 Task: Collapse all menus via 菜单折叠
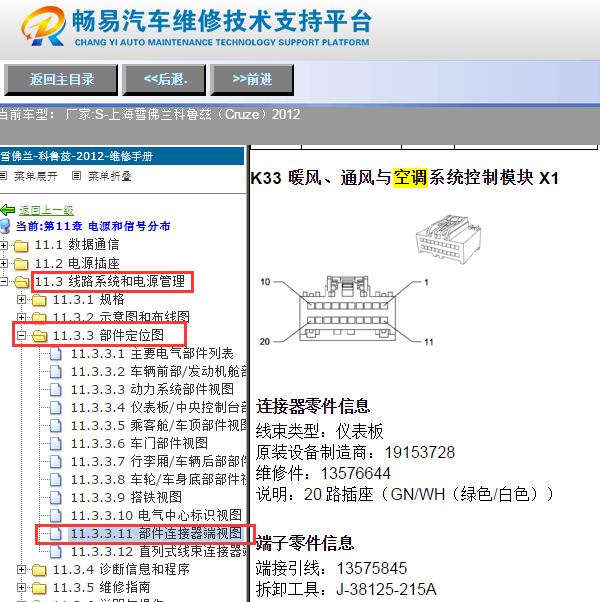click(110, 176)
